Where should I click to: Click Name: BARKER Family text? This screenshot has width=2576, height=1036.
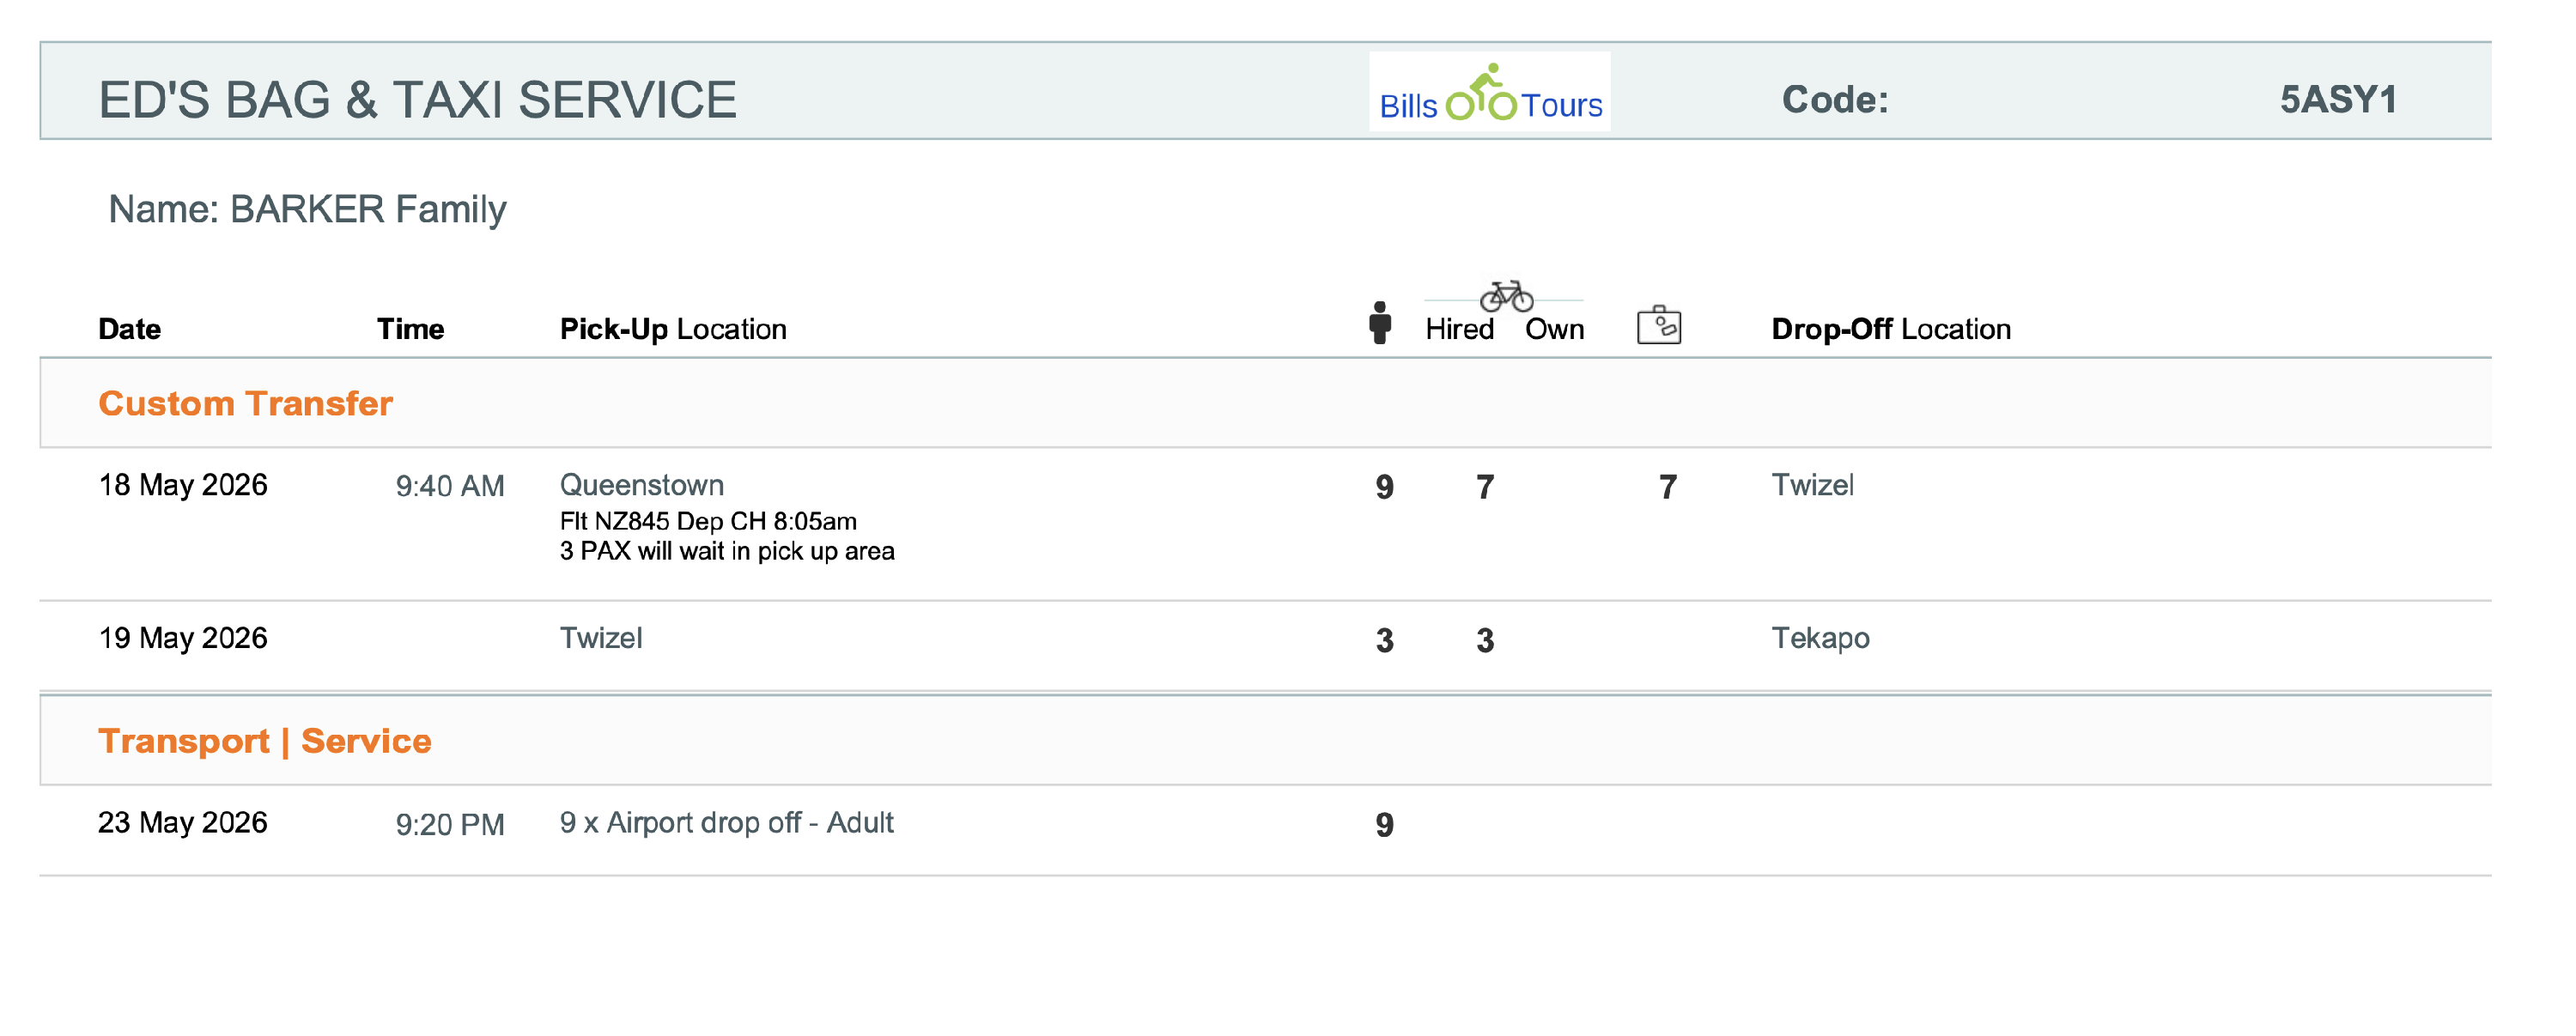[x=307, y=209]
